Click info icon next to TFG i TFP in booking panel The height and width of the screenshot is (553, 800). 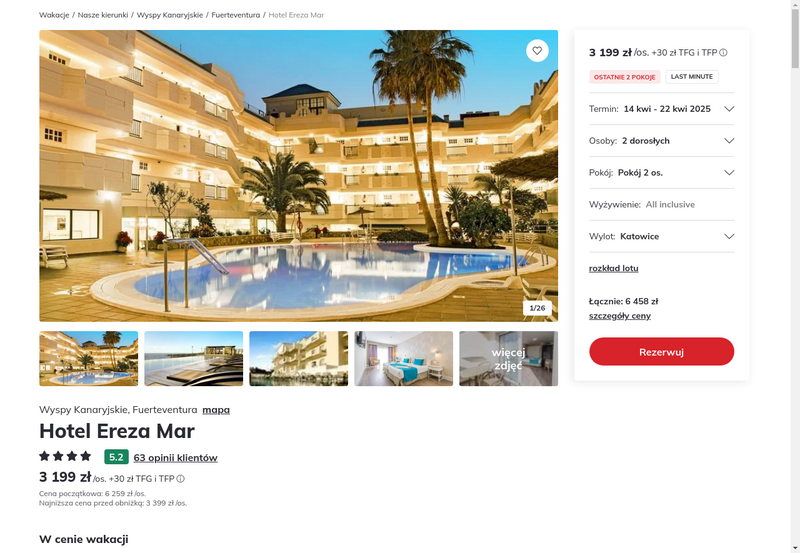[723, 53]
